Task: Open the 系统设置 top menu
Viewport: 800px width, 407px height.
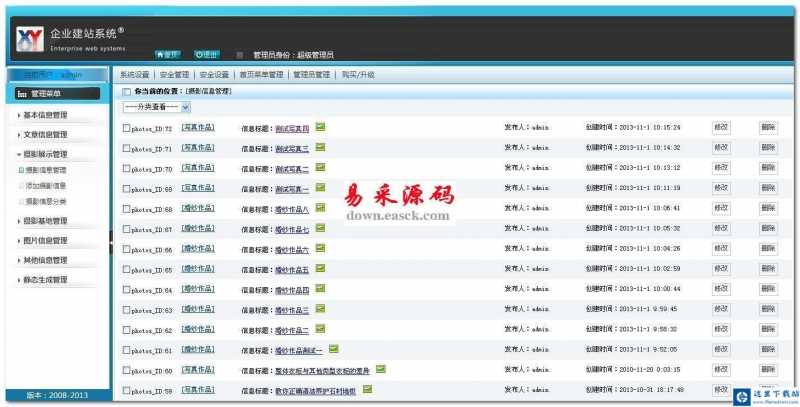Action: (135, 75)
